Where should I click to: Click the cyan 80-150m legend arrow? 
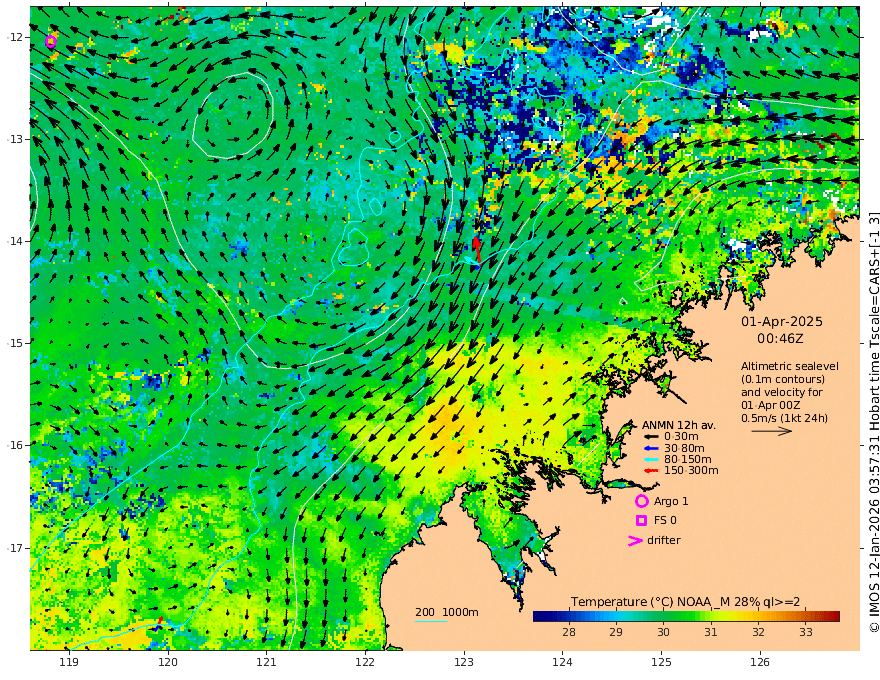(650, 460)
